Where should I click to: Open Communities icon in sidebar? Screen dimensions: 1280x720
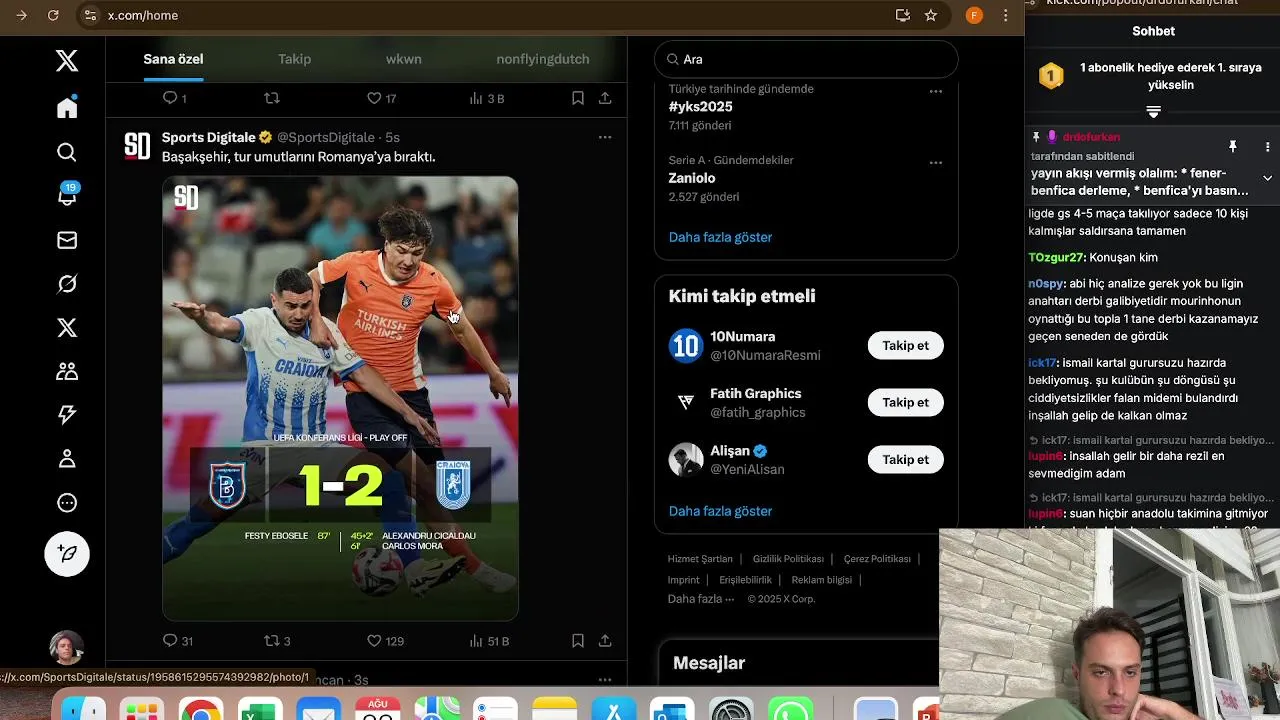tap(67, 371)
